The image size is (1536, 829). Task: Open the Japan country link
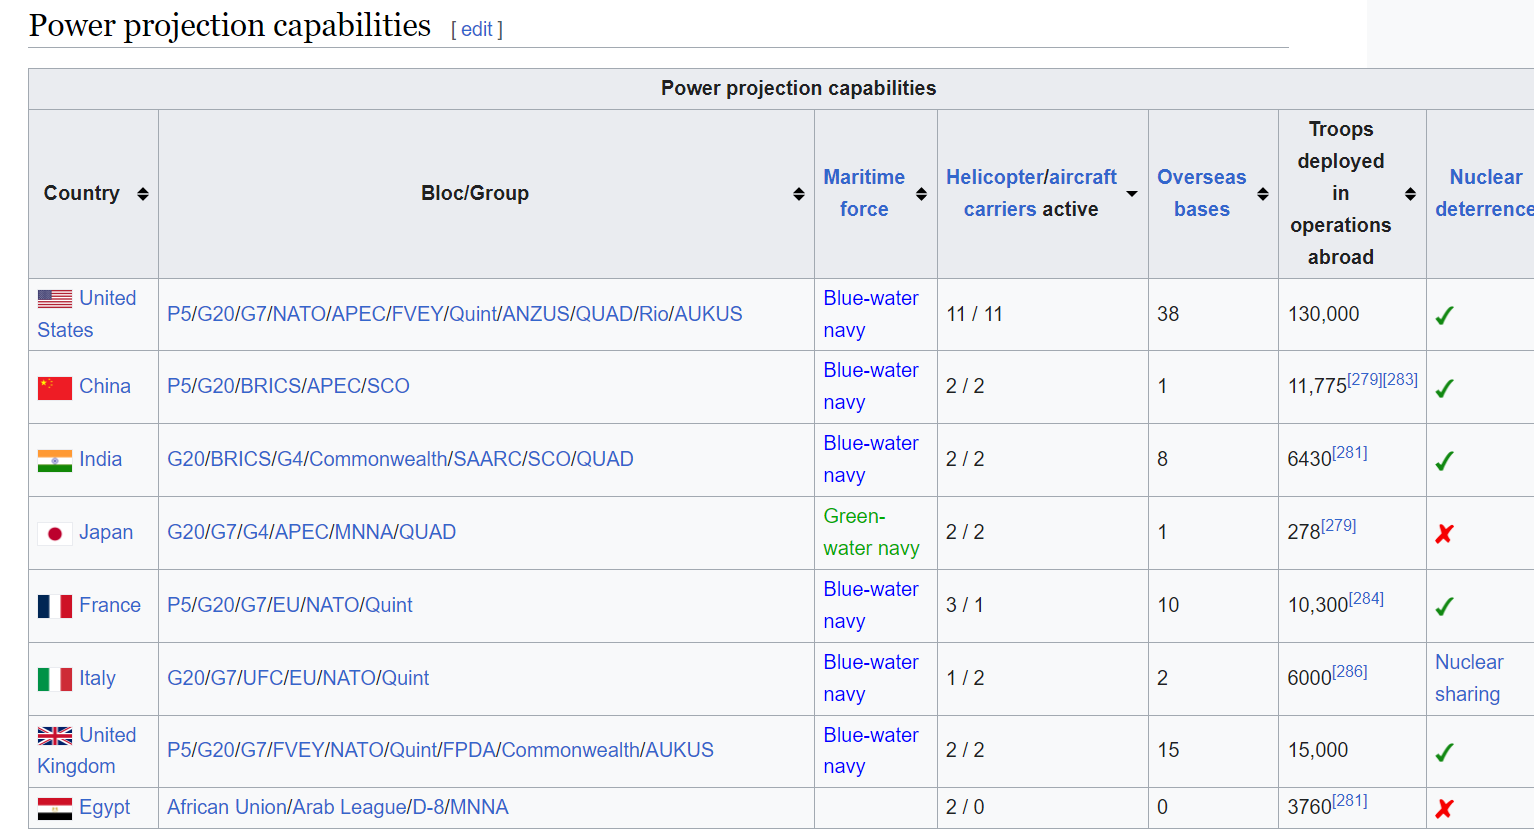(106, 532)
